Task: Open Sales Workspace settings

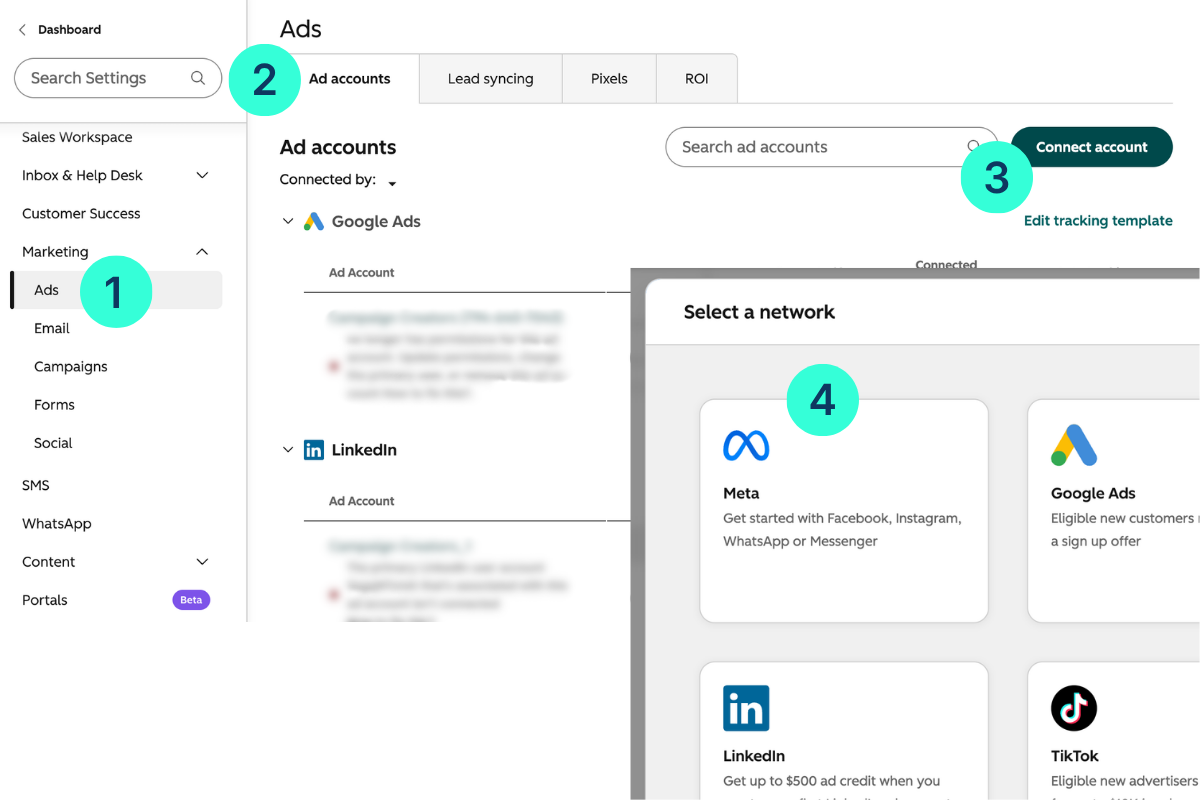Action: click(77, 137)
